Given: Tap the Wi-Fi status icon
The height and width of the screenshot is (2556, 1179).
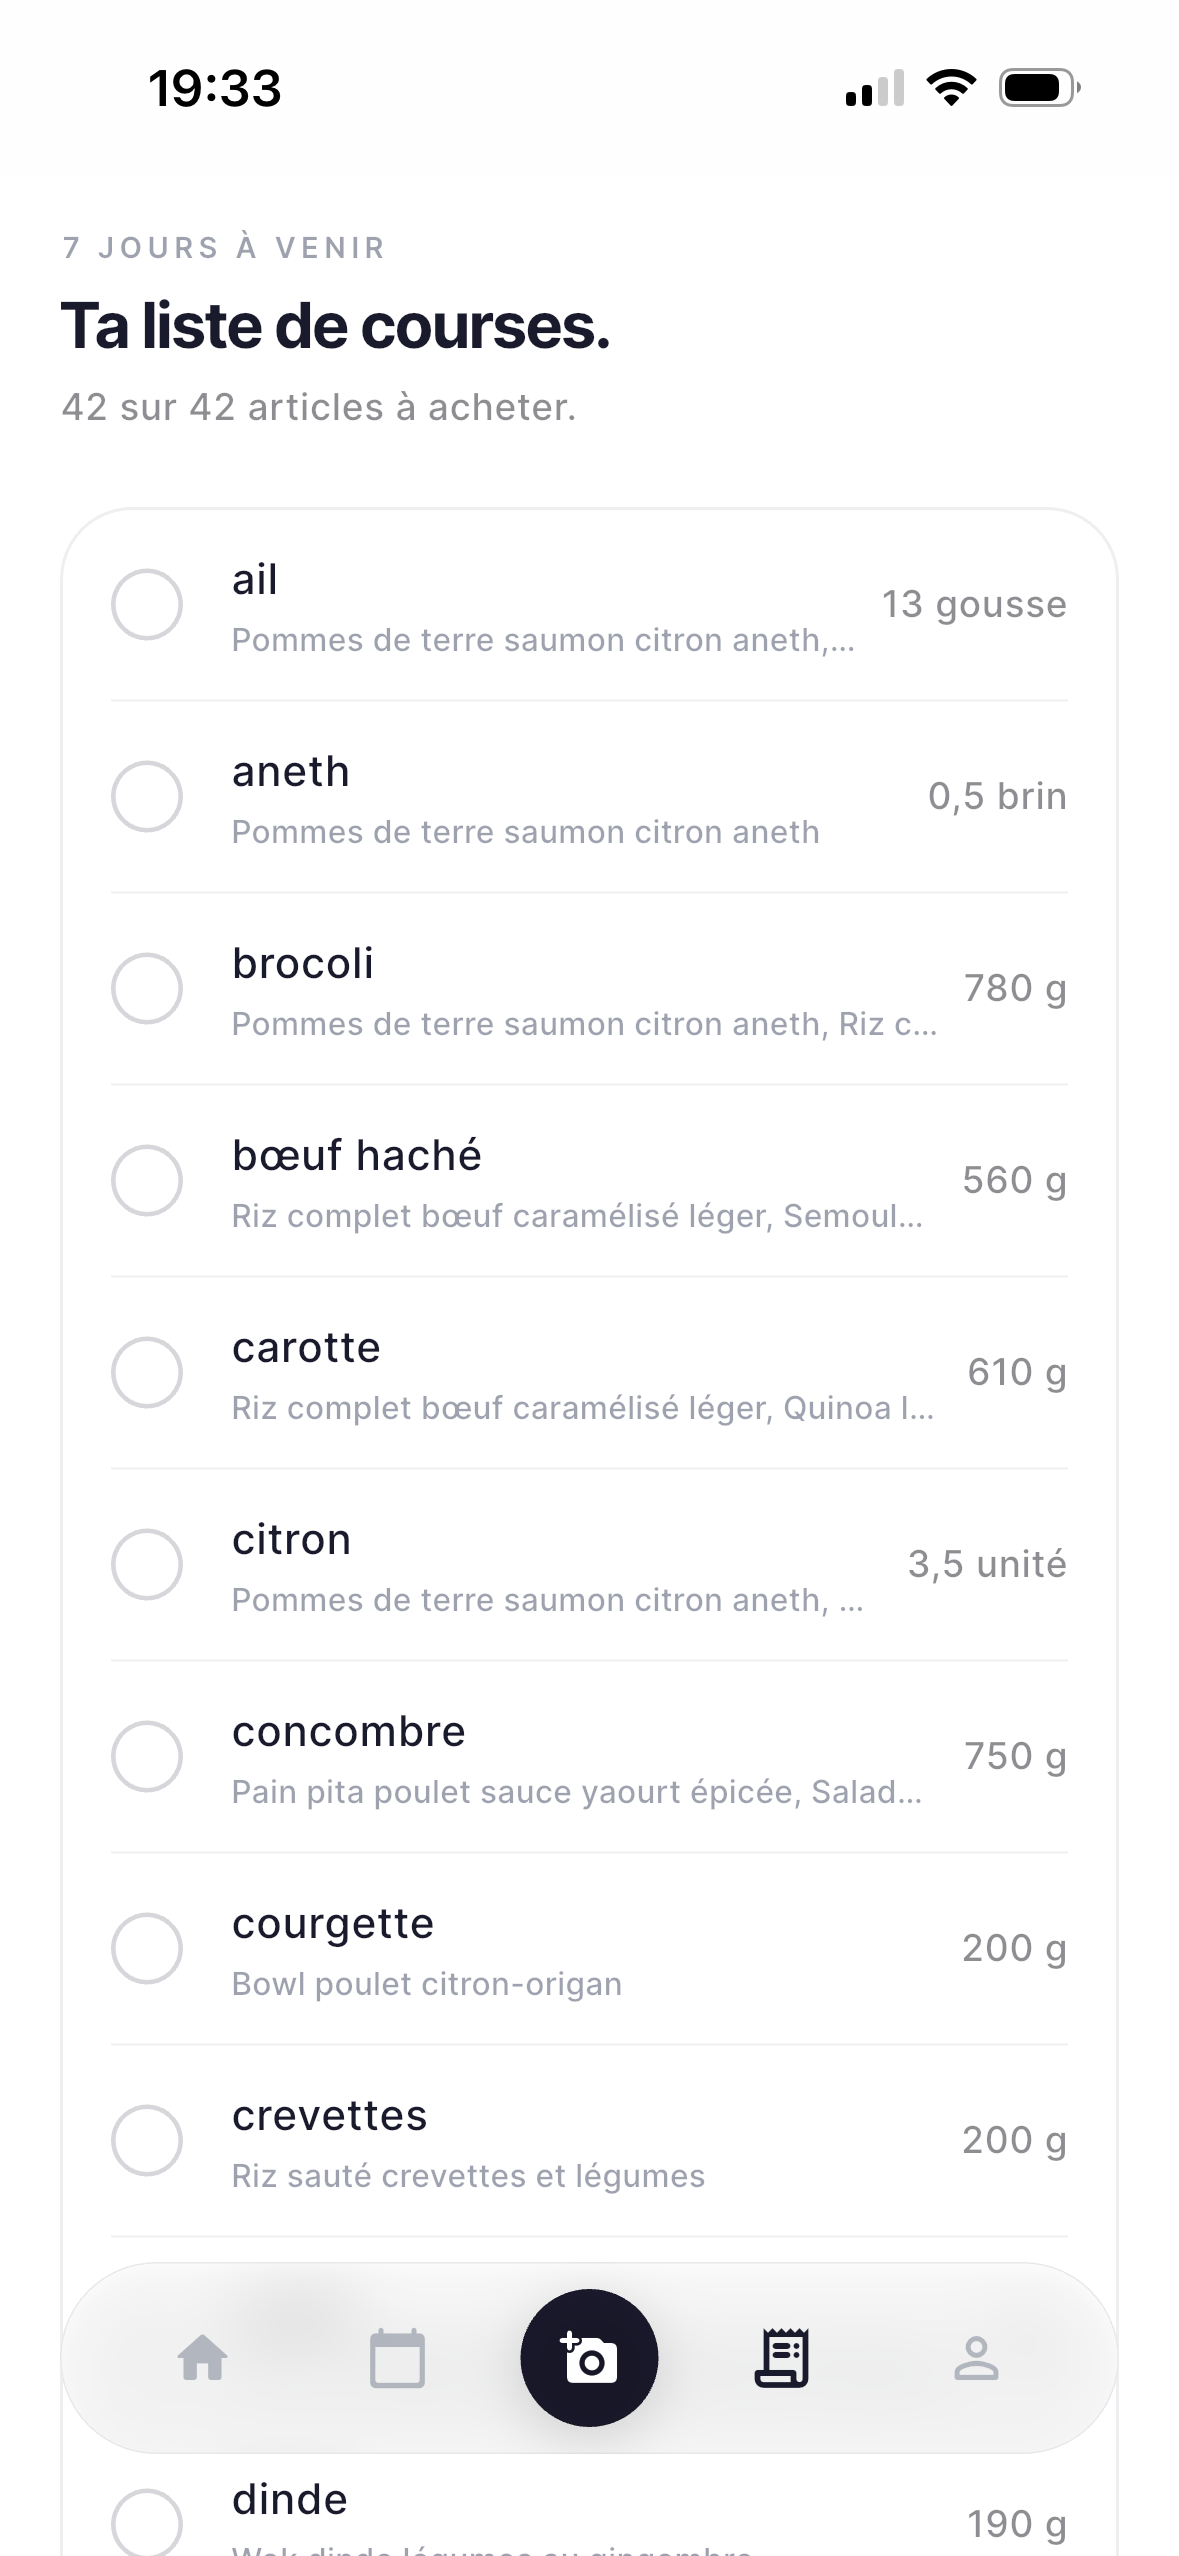Looking at the screenshot, I should pyautogui.click(x=951, y=88).
